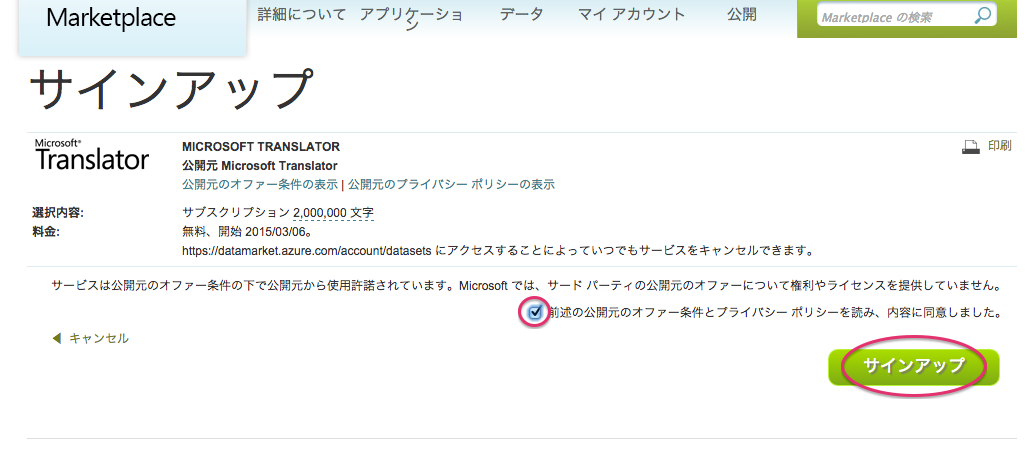Open the アプリケーション menu
The image size is (1036, 453).
(411, 20)
